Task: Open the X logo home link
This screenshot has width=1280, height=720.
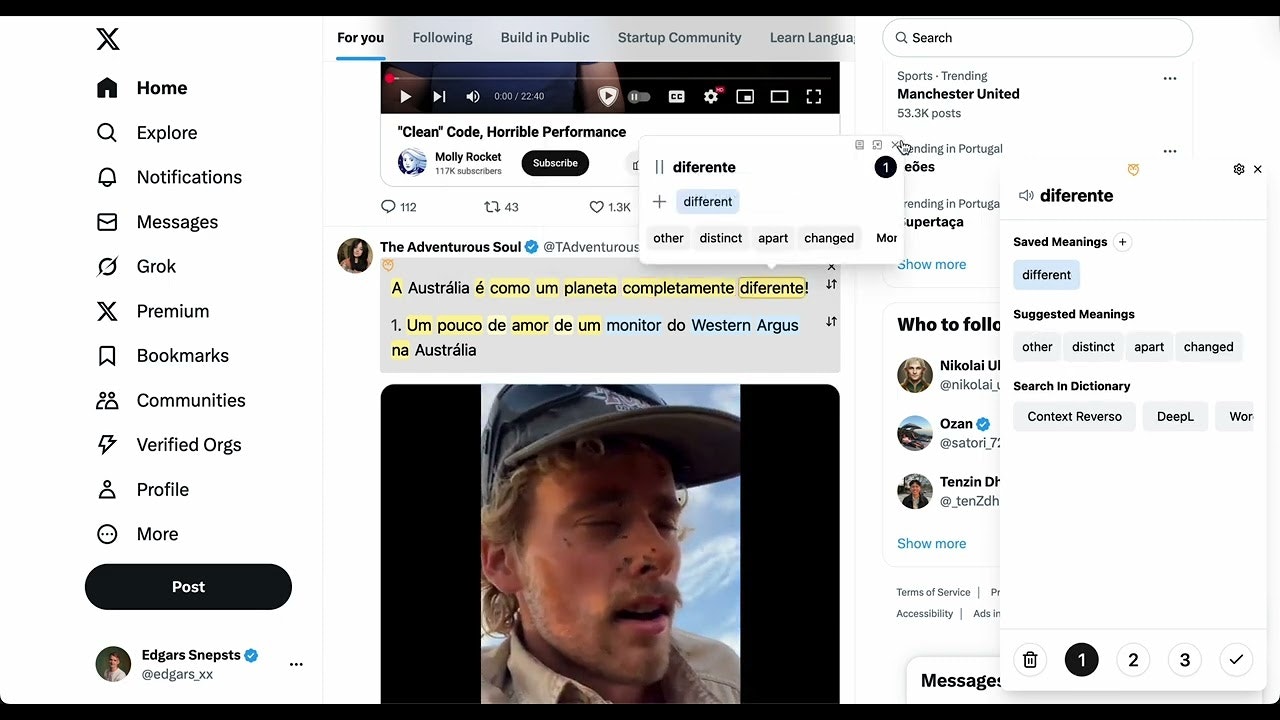Action: coord(108,39)
